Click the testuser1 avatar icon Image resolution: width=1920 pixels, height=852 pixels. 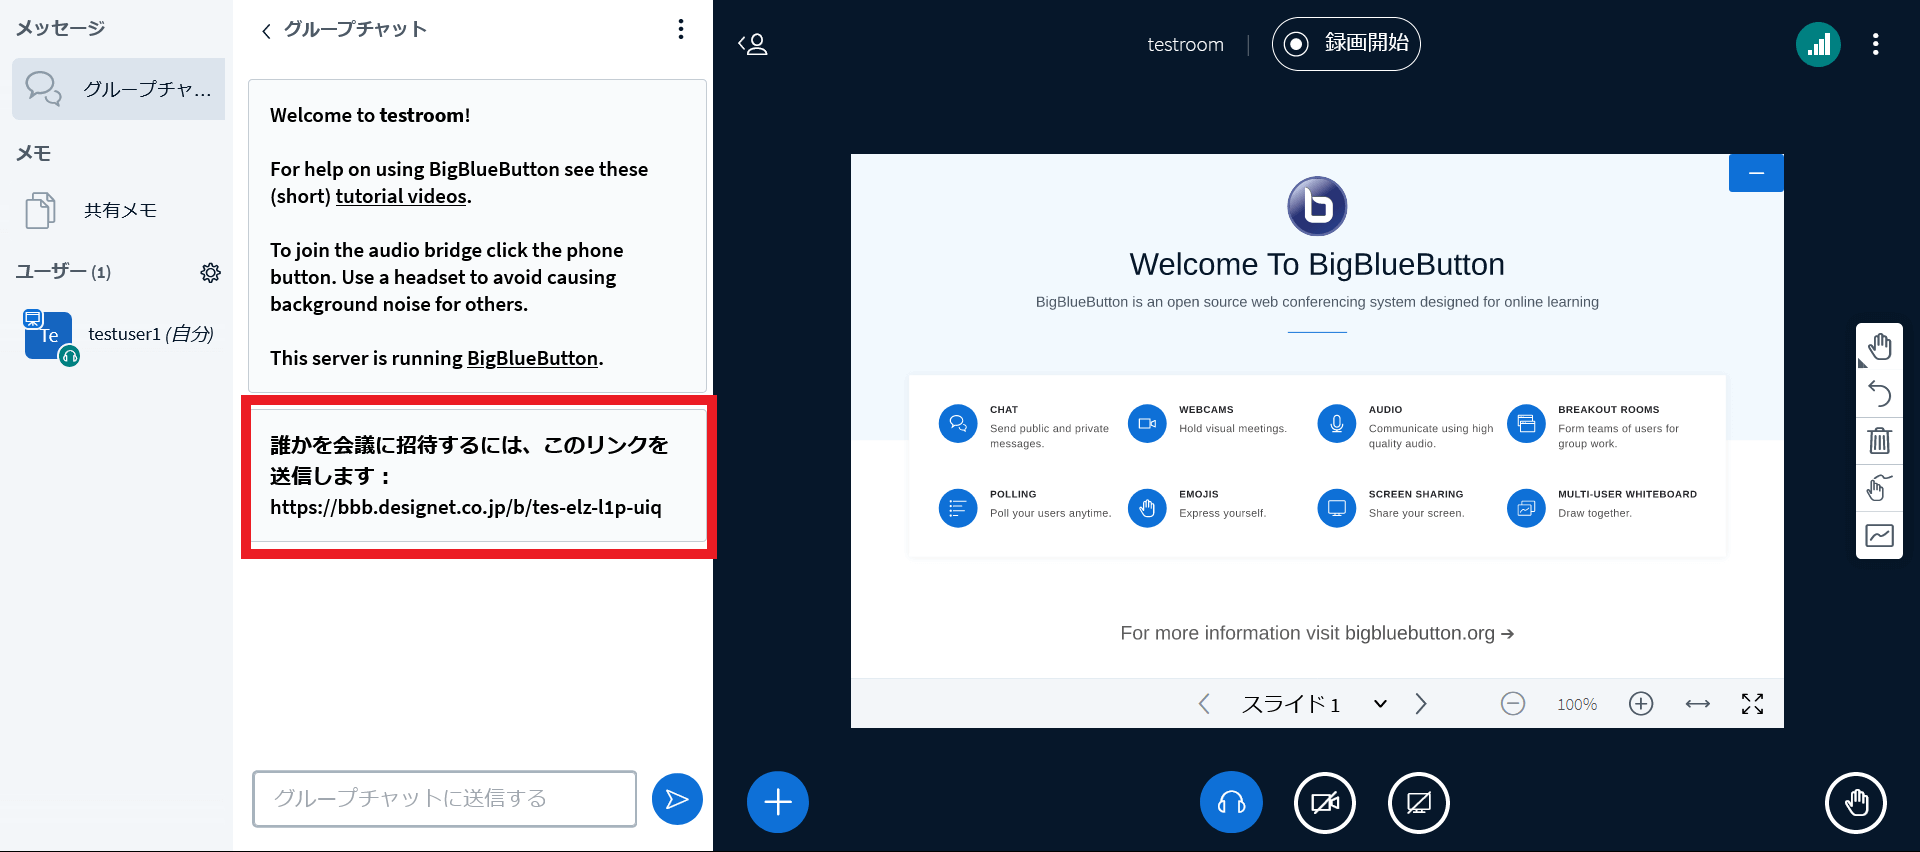(x=49, y=336)
